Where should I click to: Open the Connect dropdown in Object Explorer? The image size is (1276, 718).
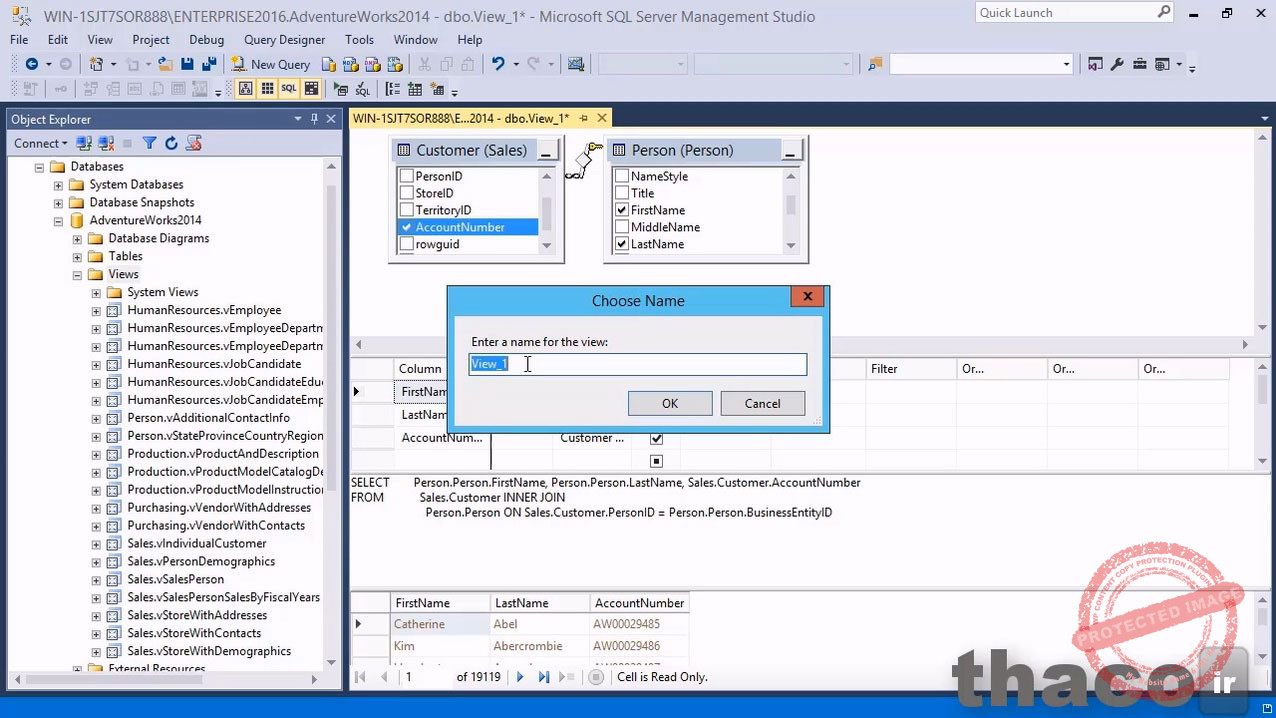pos(41,143)
